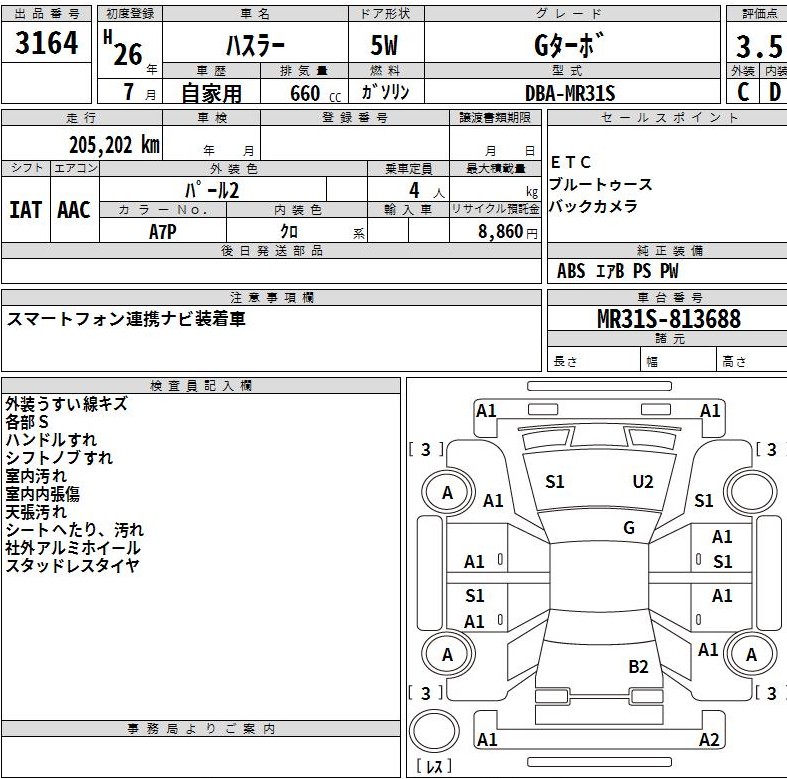Click the door type 5W

pos(384,46)
